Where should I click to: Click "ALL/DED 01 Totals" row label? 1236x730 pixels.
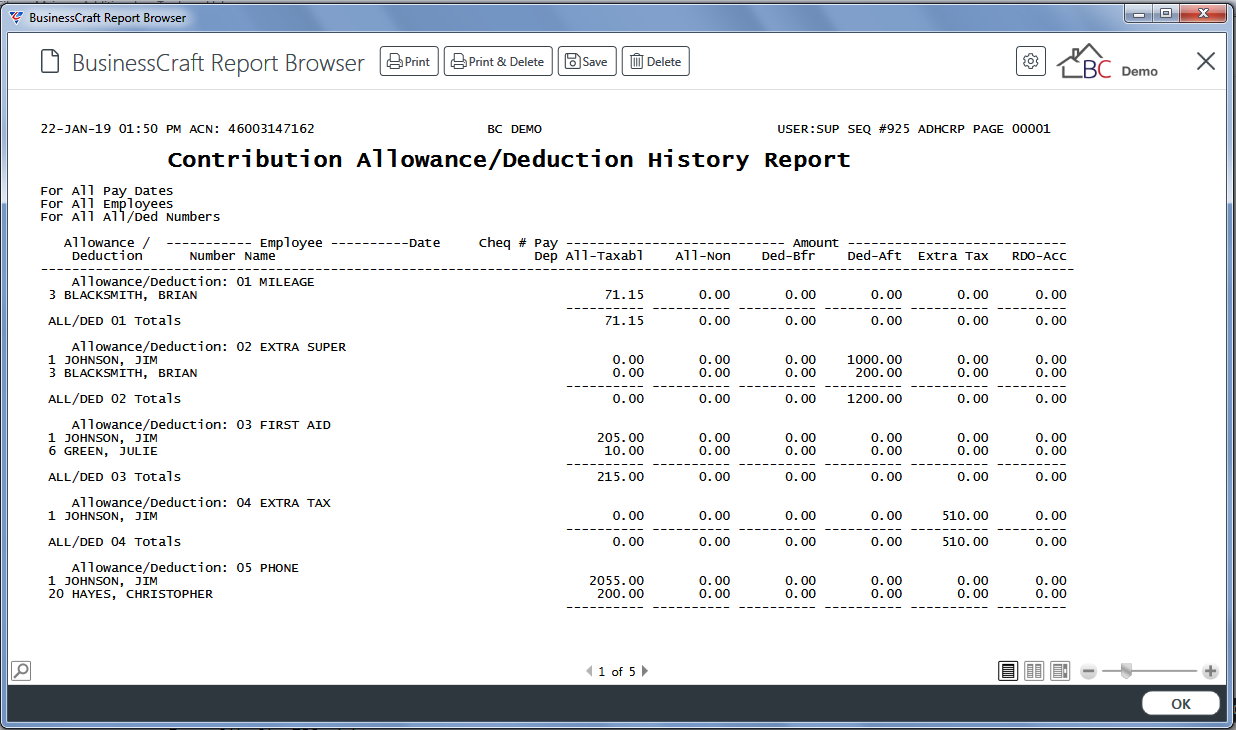(x=115, y=321)
